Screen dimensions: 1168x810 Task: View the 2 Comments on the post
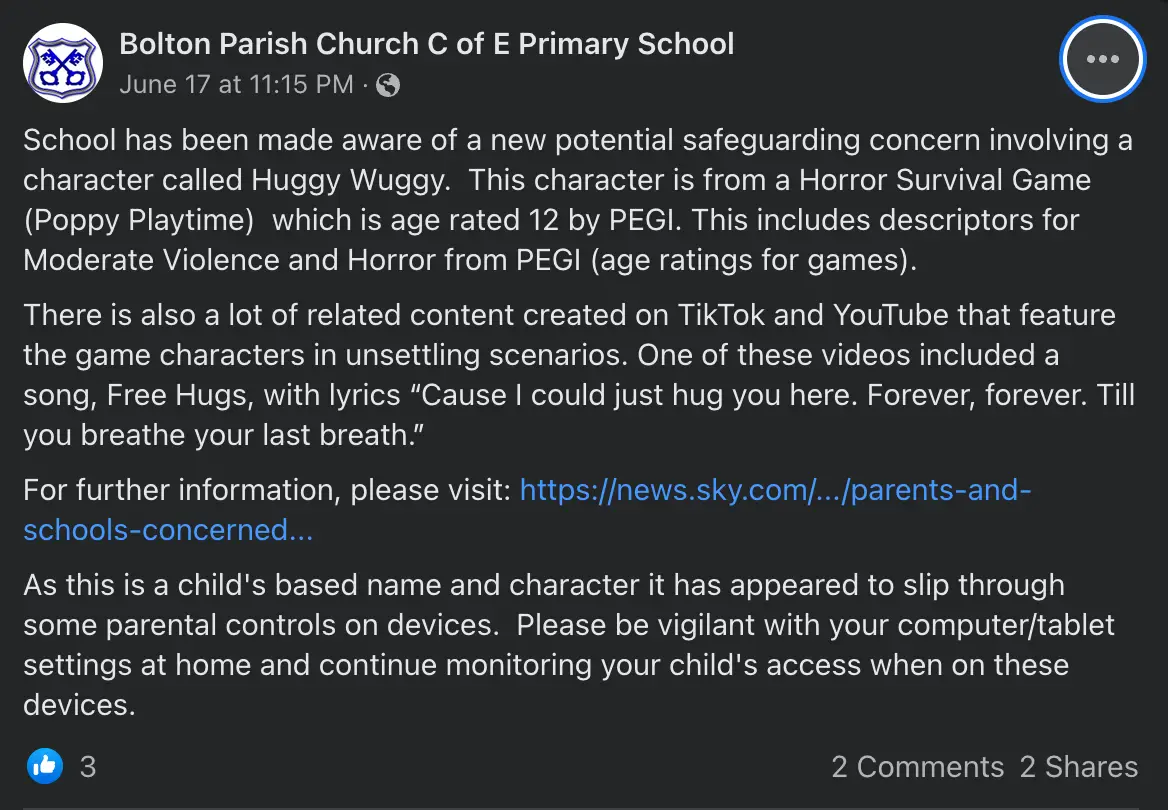click(917, 767)
